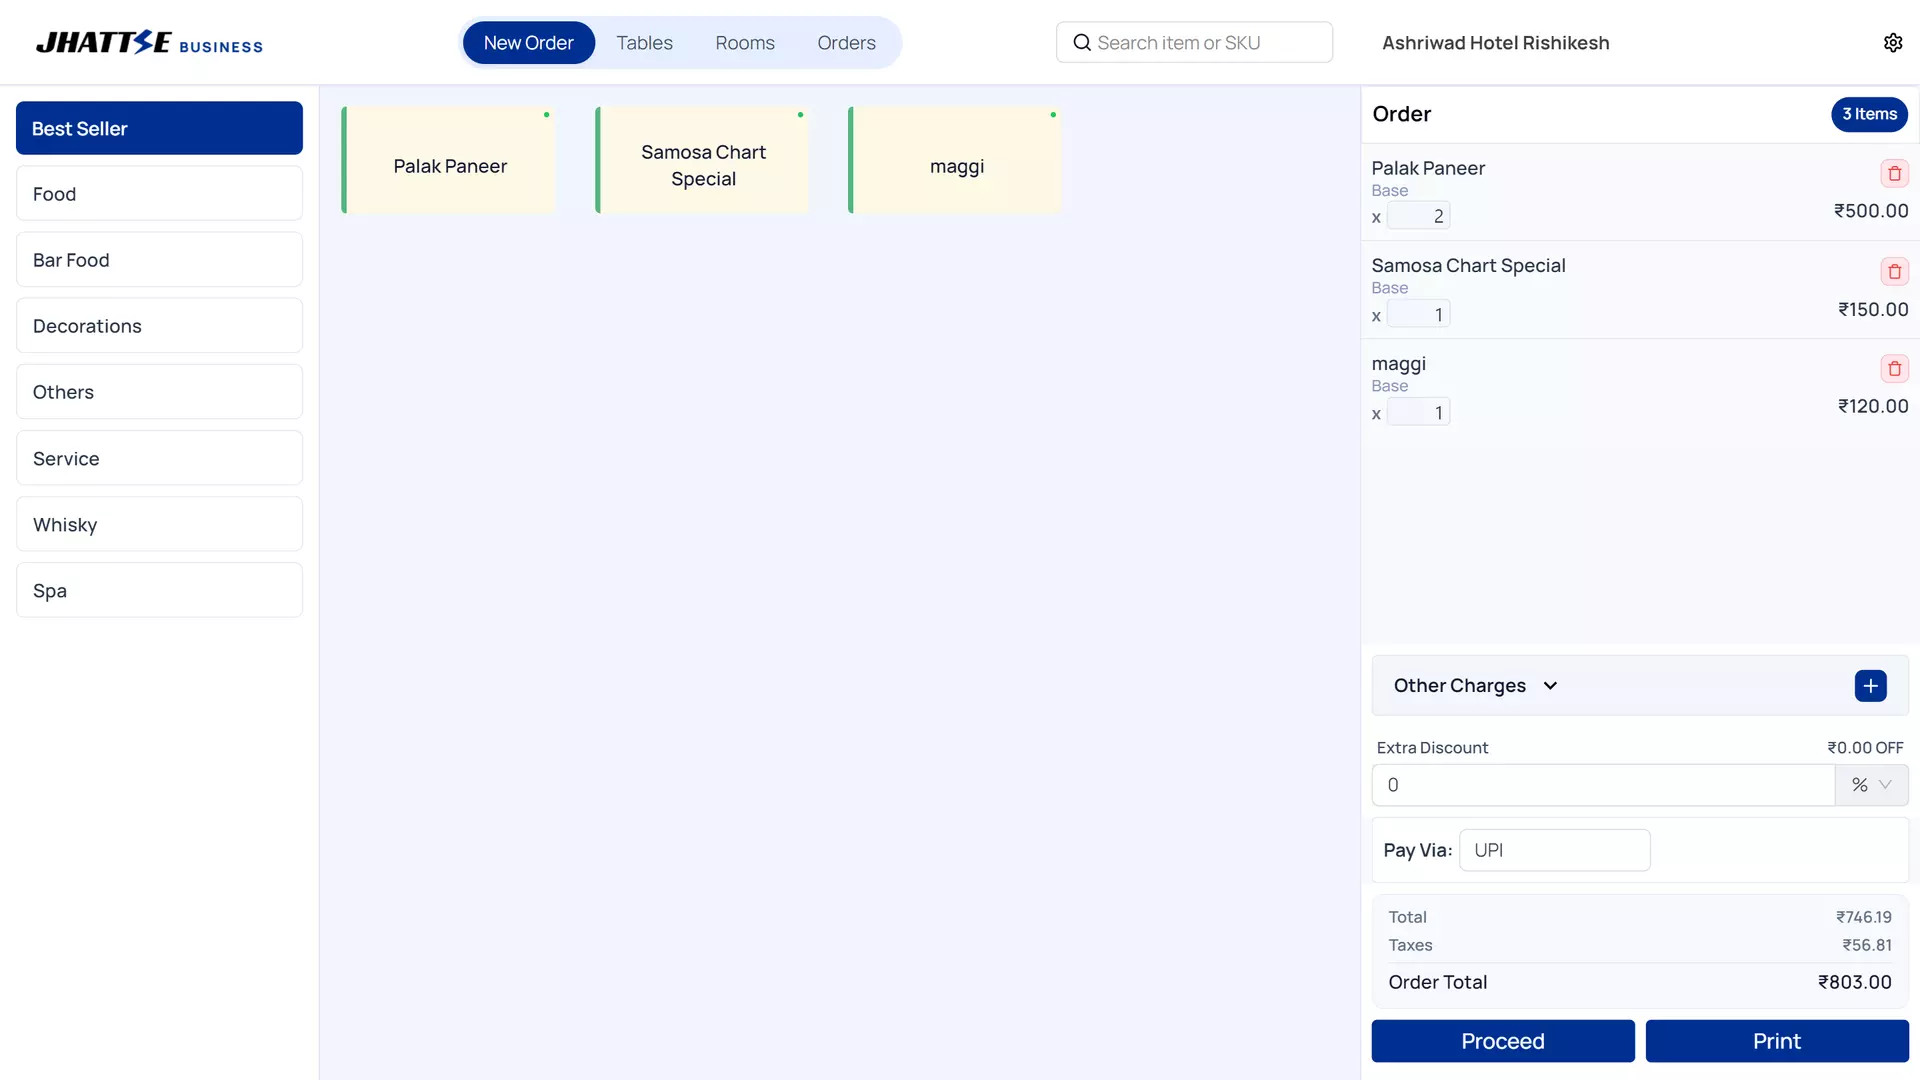This screenshot has height=1080, width=1920.
Task: Edit the maggi quantity field
Action: 1418,412
